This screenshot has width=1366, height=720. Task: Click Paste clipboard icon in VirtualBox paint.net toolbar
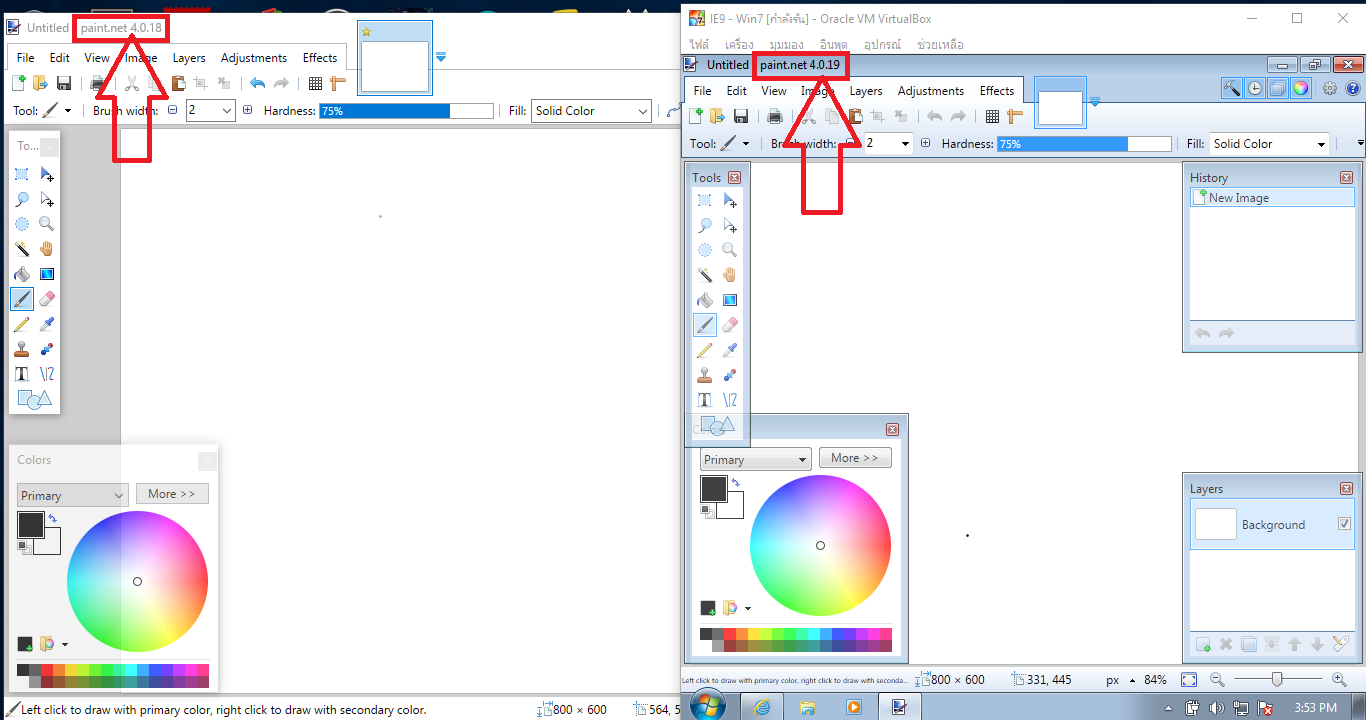click(855, 116)
